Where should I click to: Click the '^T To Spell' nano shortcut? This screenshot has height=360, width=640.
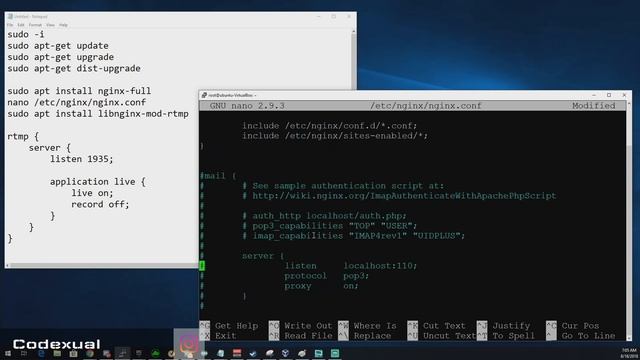[x=506, y=336]
